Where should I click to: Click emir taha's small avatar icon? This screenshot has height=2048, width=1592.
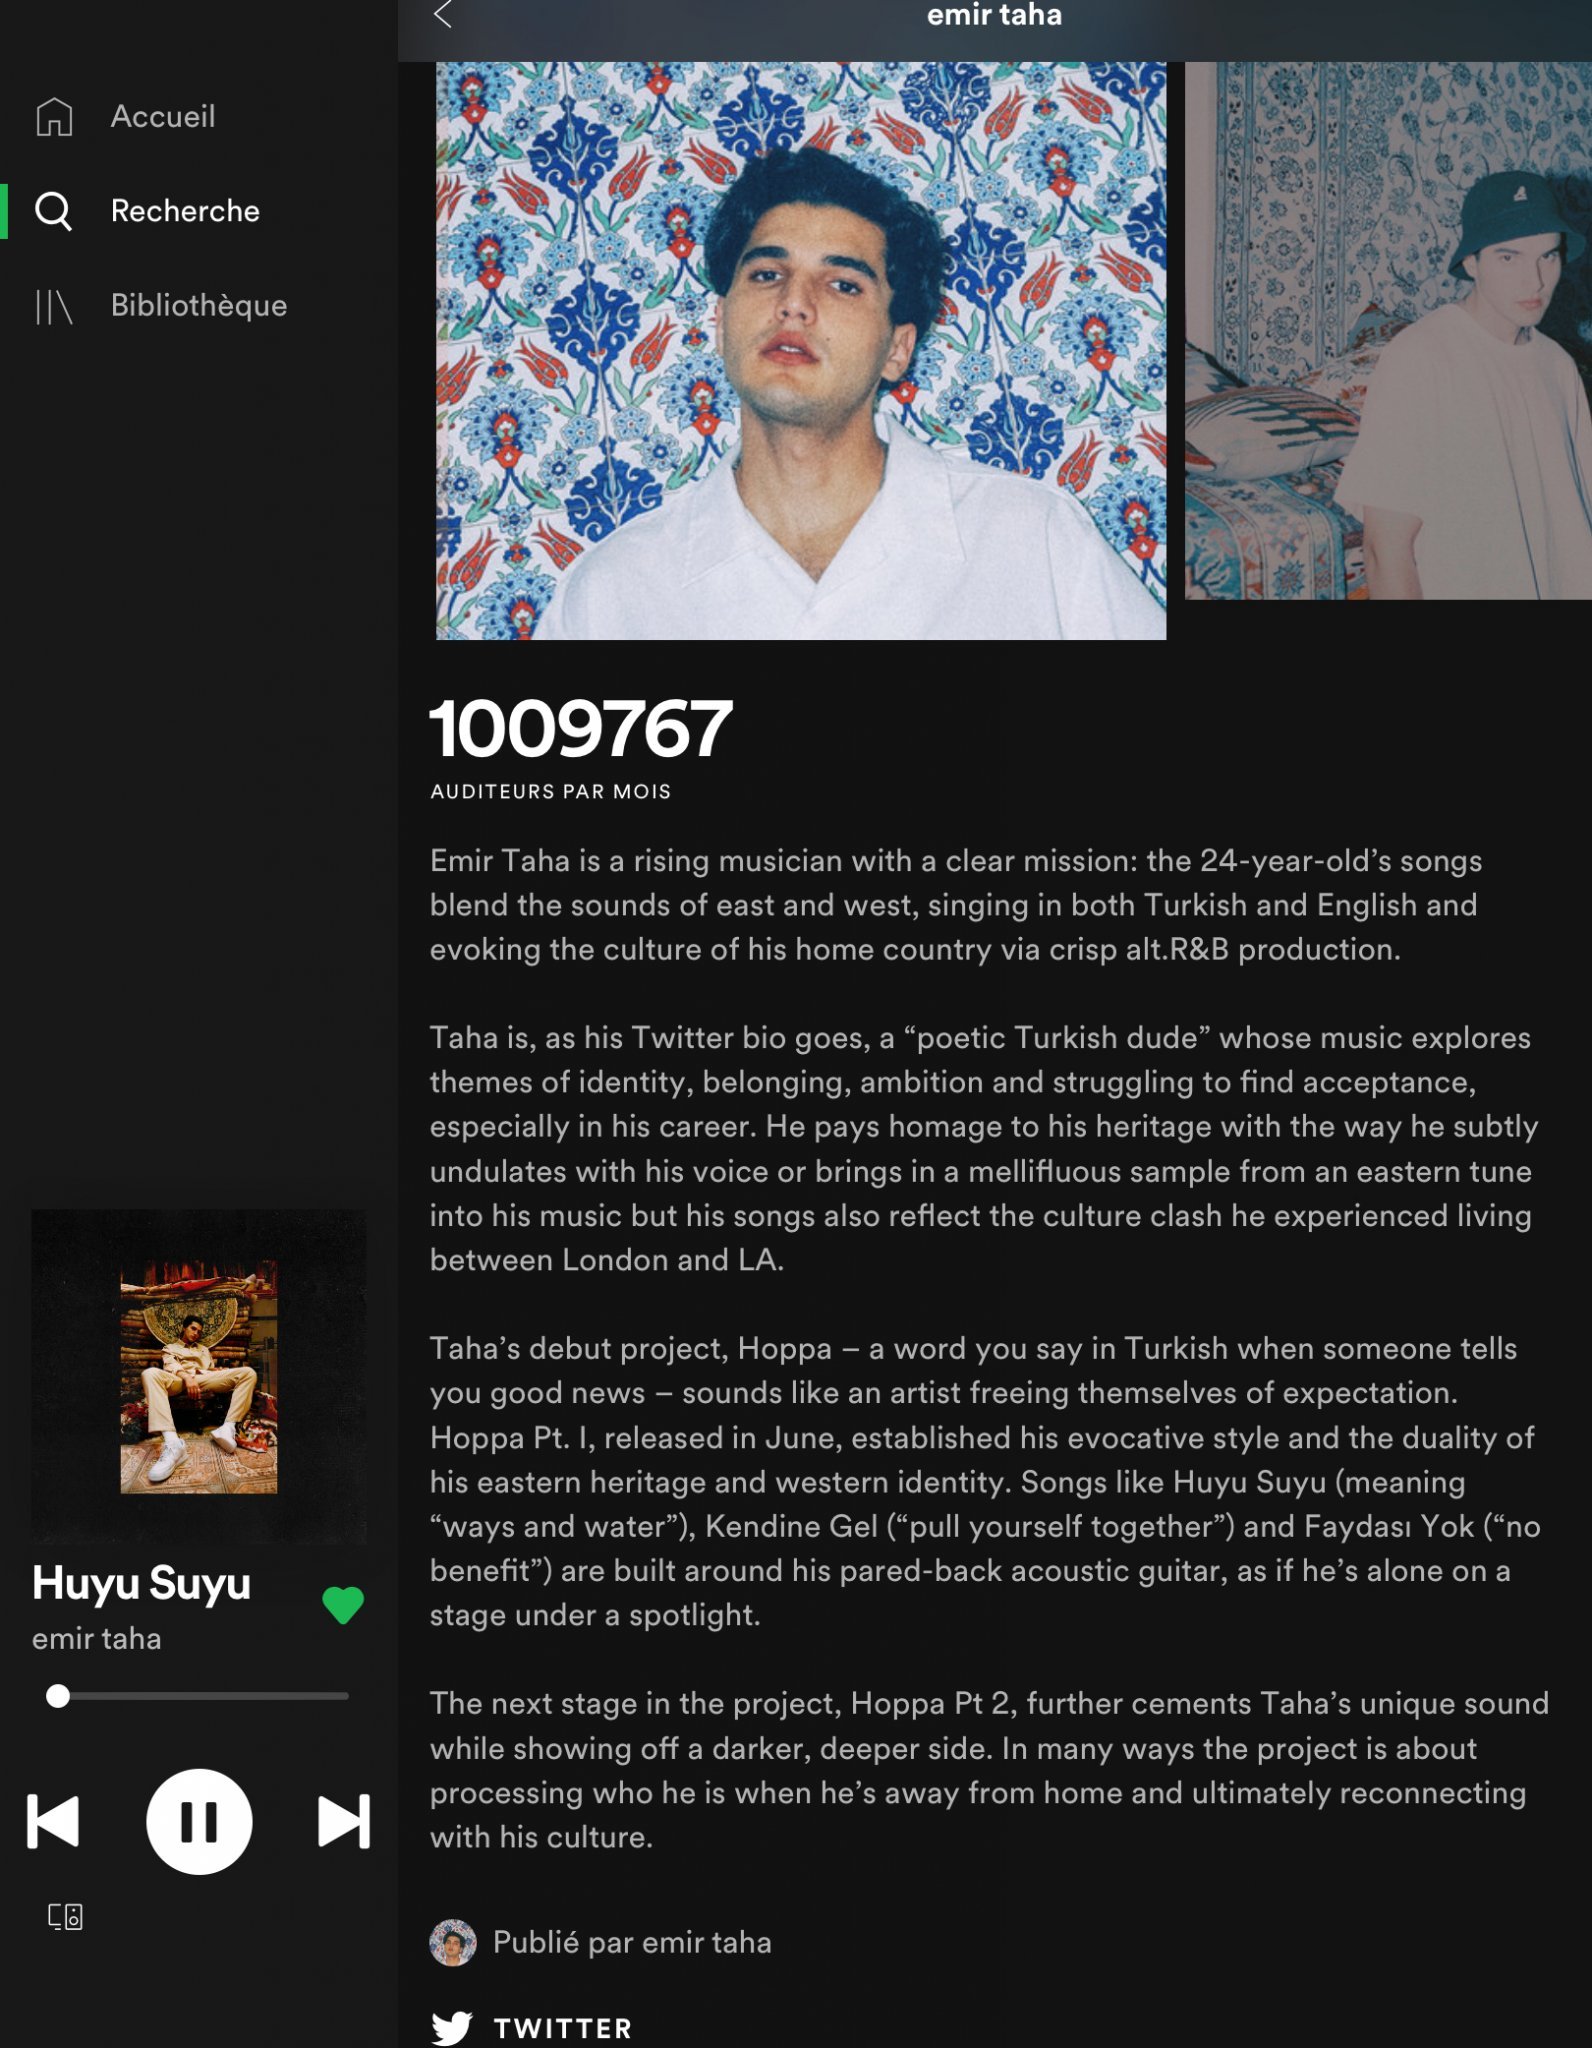click(453, 1942)
